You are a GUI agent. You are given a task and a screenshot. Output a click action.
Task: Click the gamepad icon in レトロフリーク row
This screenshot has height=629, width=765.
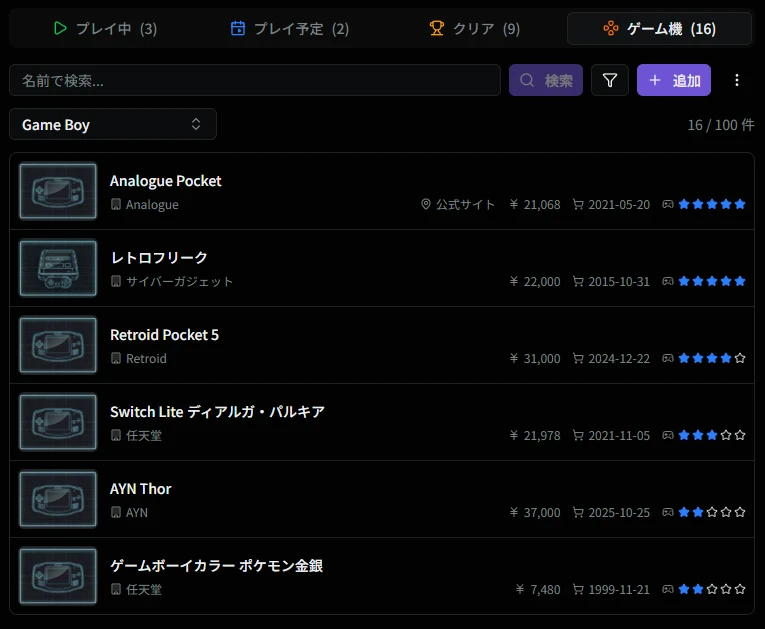coord(667,282)
